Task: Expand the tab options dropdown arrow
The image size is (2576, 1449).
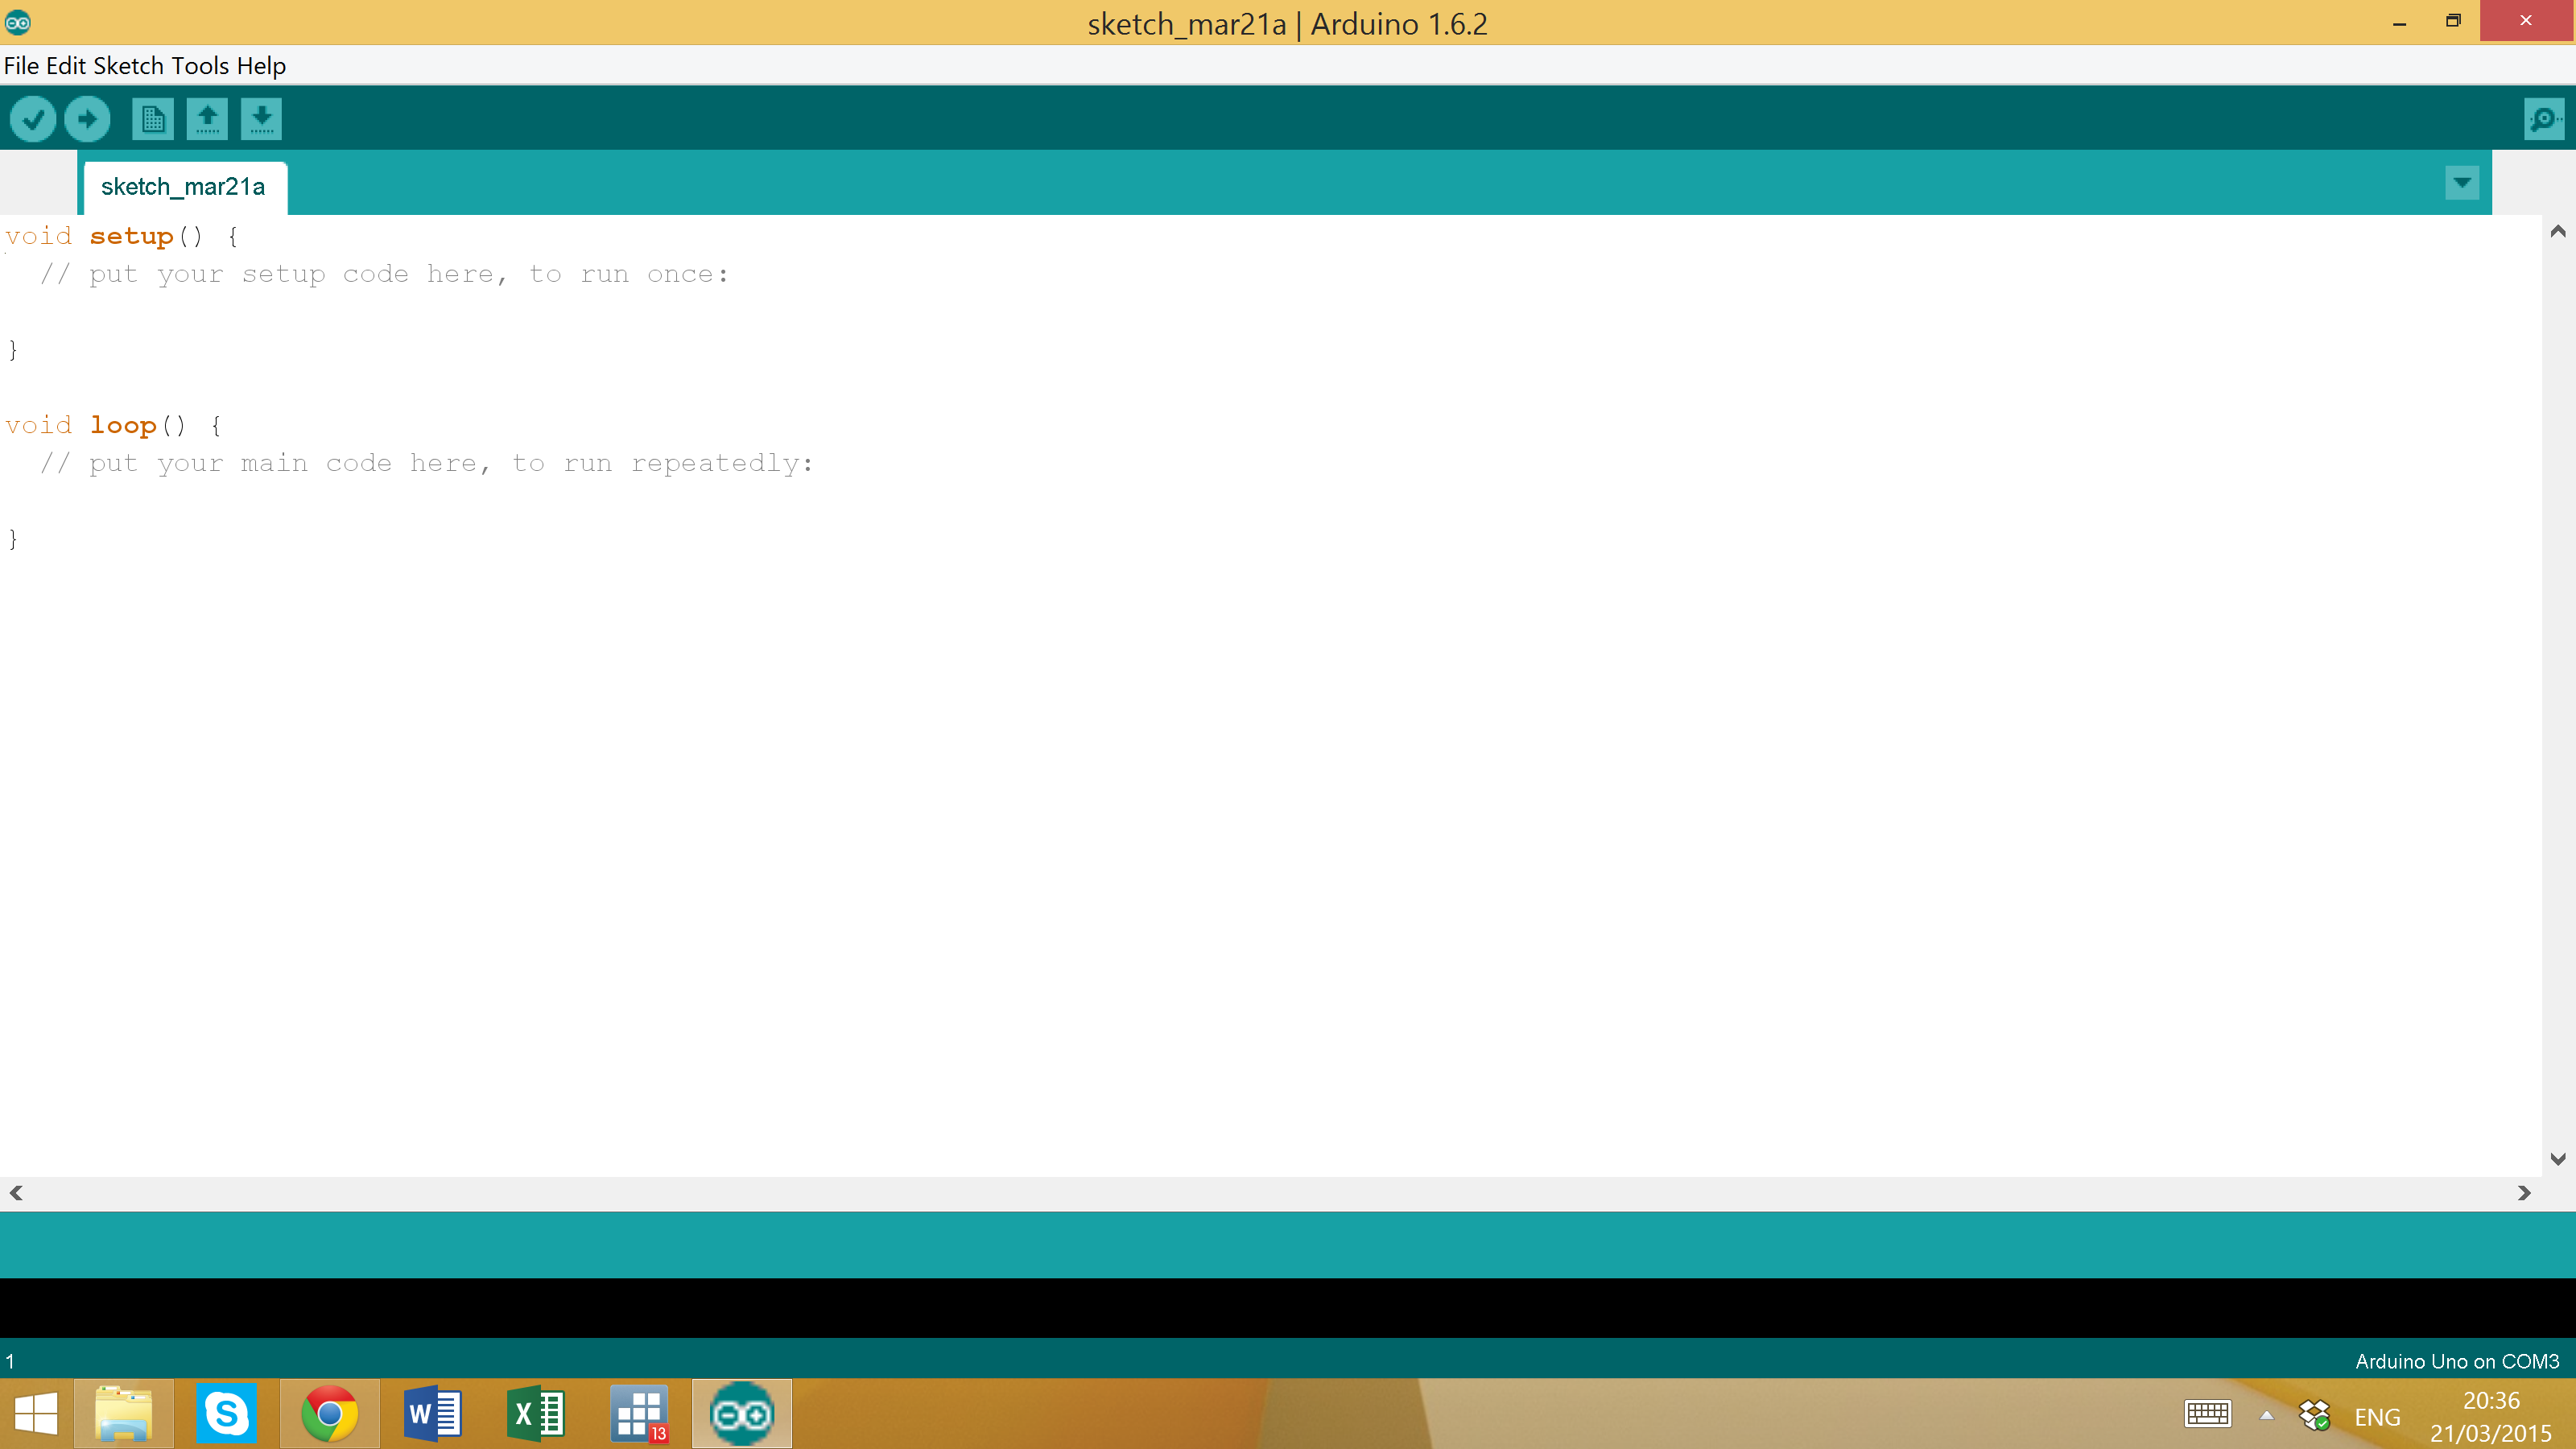Action: (x=2462, y=183)
